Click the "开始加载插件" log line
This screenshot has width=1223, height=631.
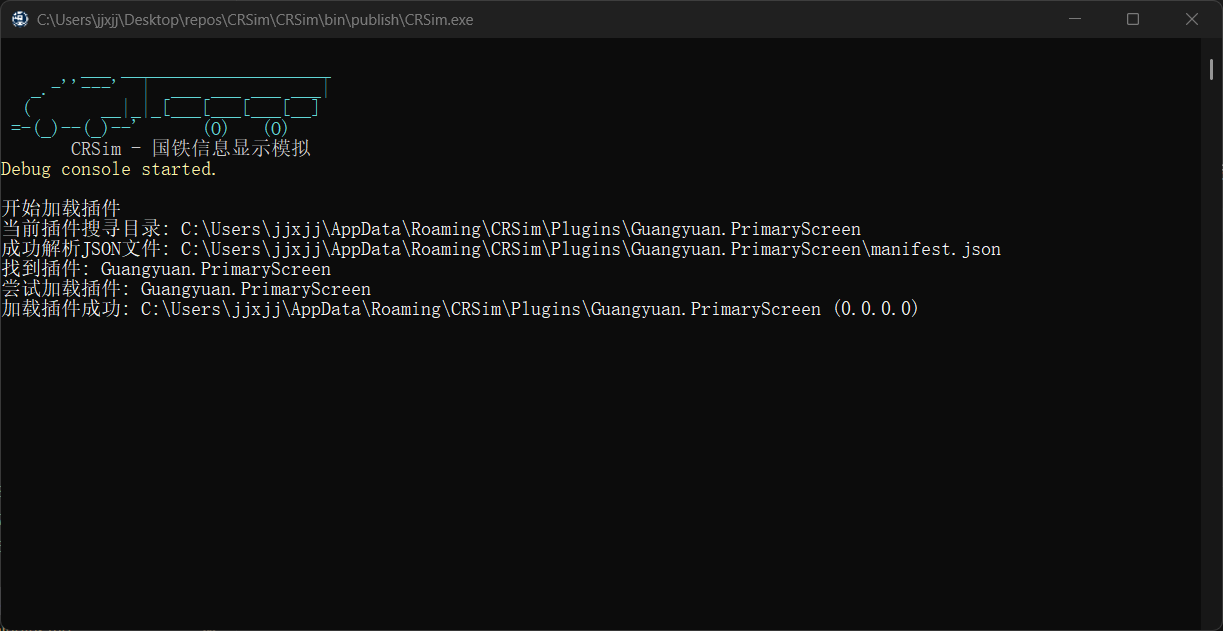click(61, 209)
